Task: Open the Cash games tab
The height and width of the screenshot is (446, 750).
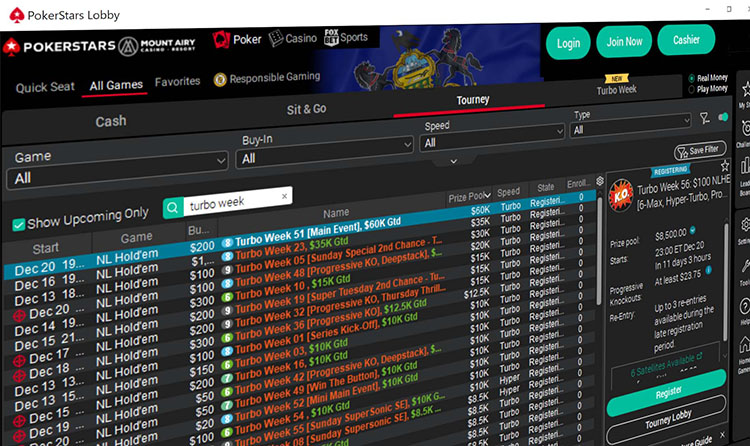Action: 111,121
